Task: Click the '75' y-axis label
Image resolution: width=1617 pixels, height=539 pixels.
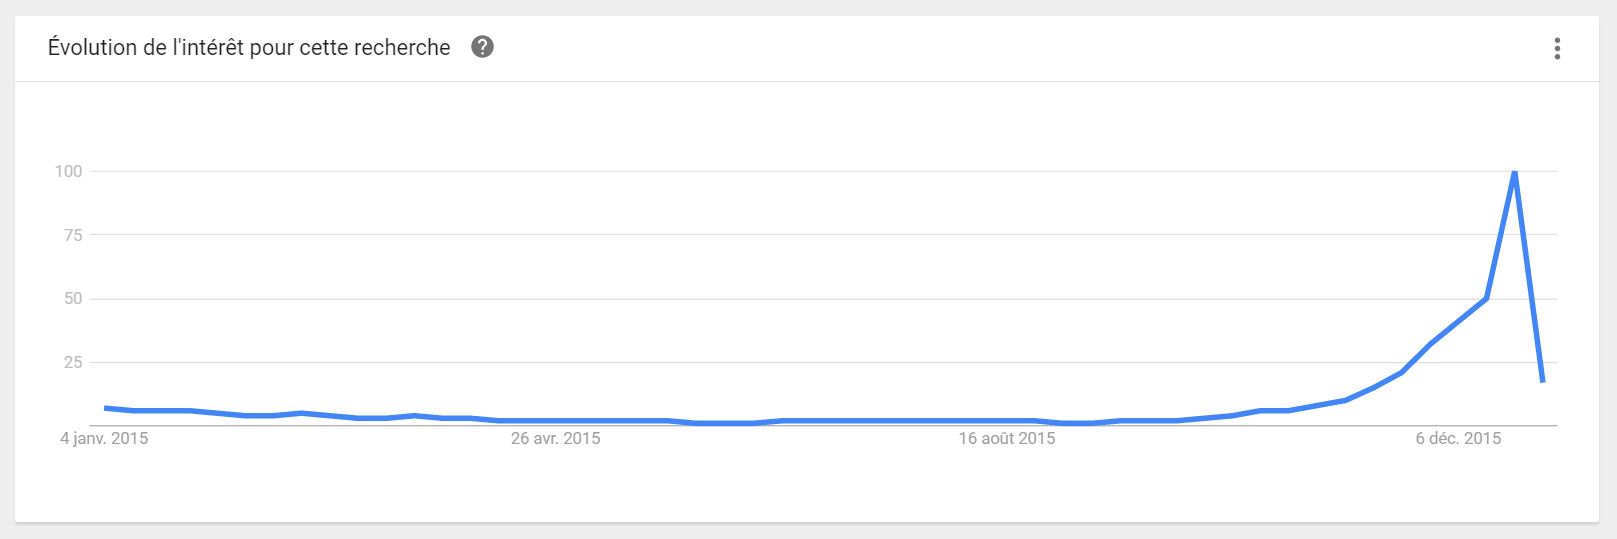Action: (x=72, y=235)
